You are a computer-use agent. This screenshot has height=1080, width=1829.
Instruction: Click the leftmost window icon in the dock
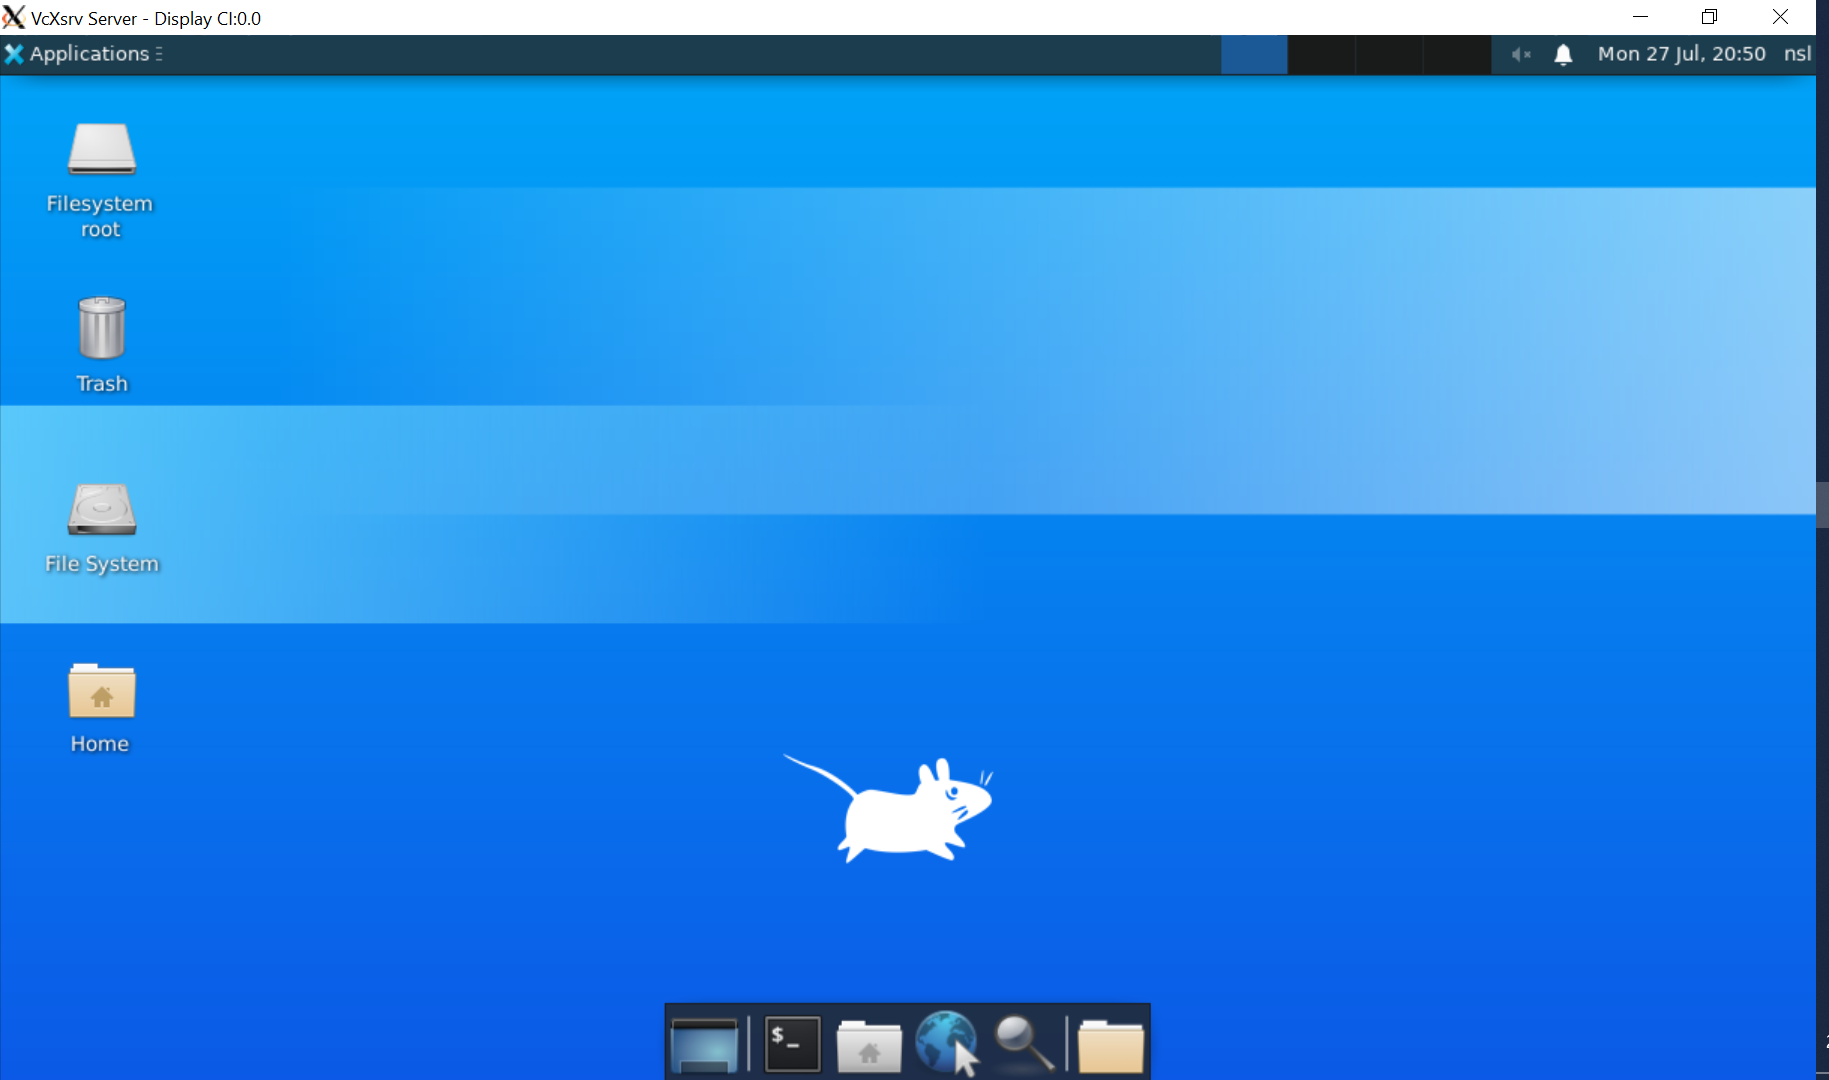tap(706, 1043)
